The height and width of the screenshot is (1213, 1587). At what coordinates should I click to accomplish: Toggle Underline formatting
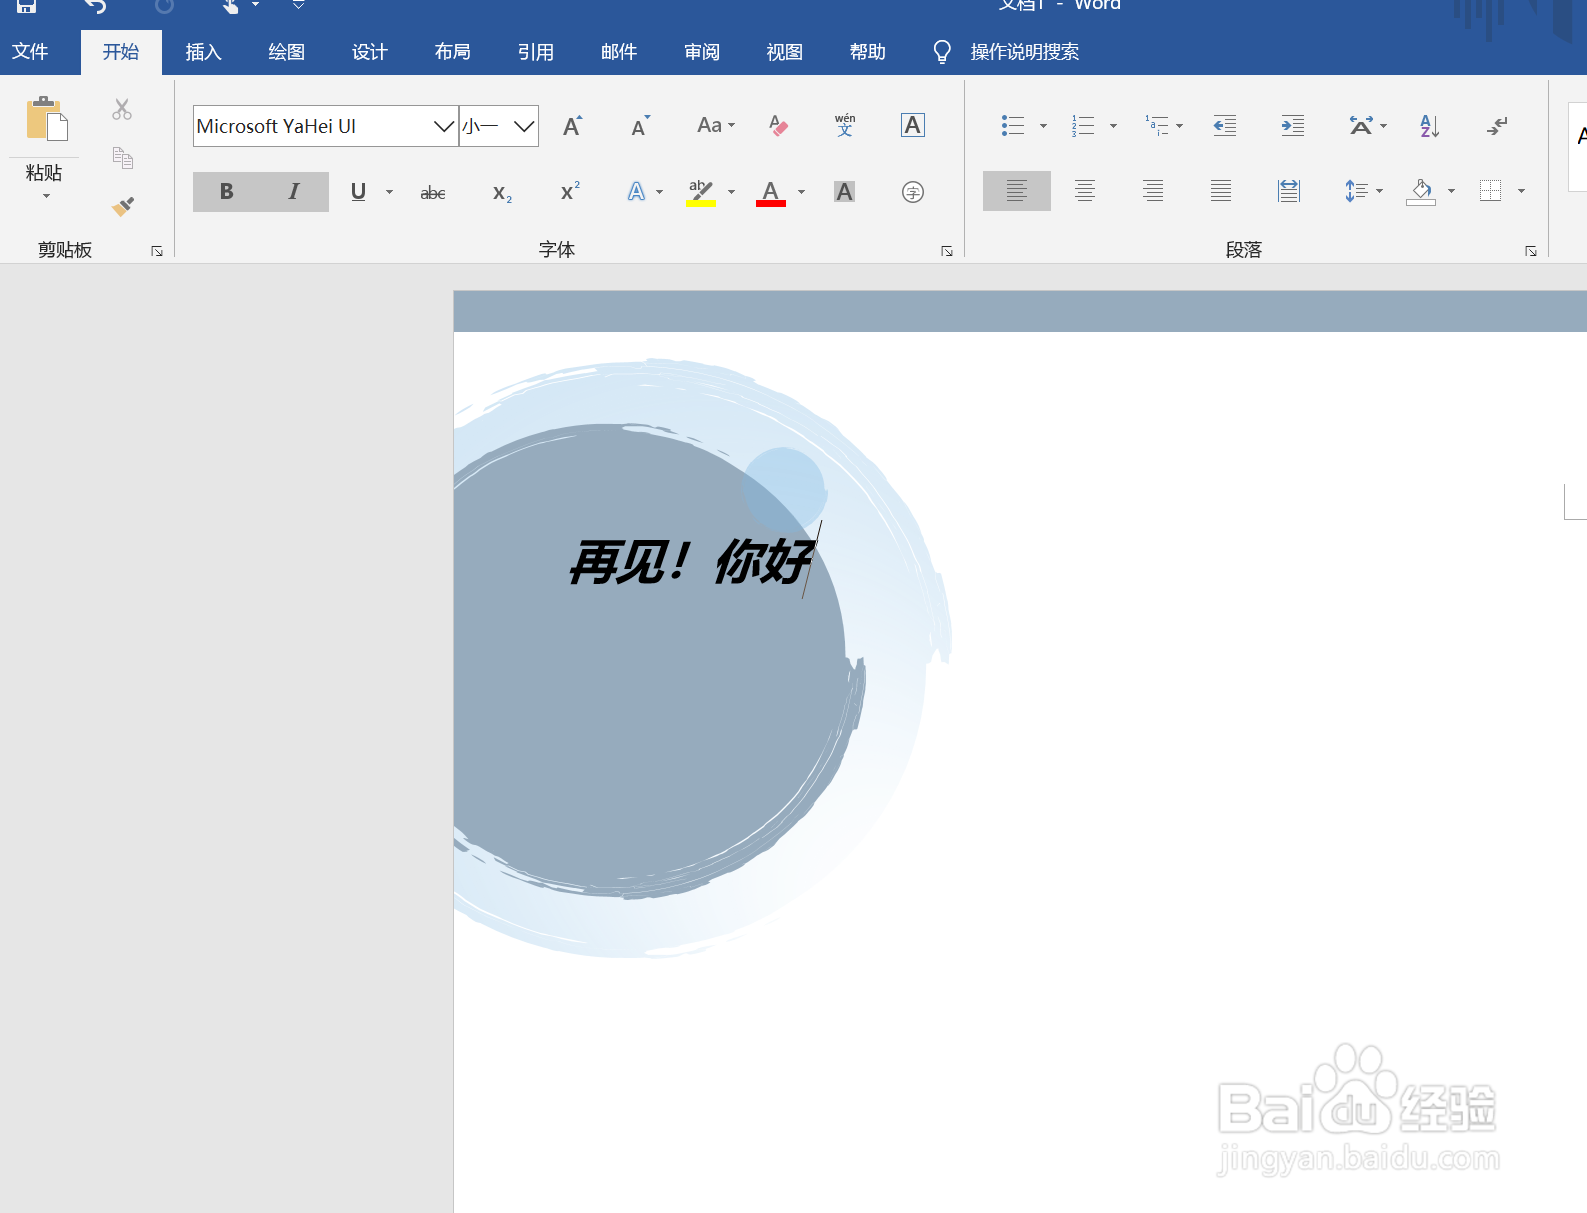pyautogui.click(x=358, y=191)
